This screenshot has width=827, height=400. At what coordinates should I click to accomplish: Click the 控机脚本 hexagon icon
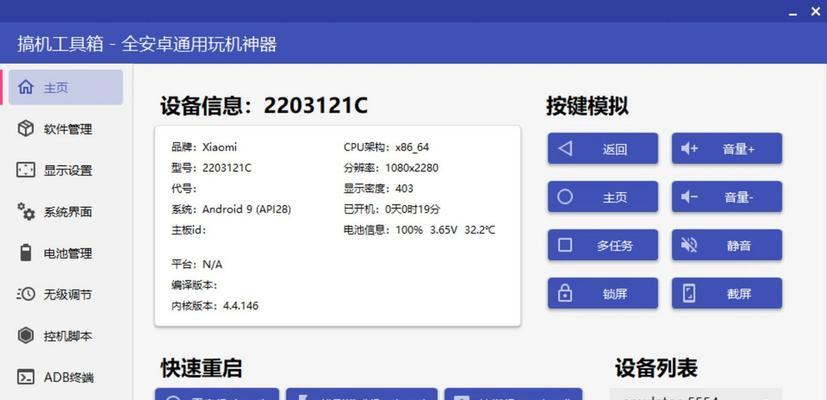tap(26, 335)
